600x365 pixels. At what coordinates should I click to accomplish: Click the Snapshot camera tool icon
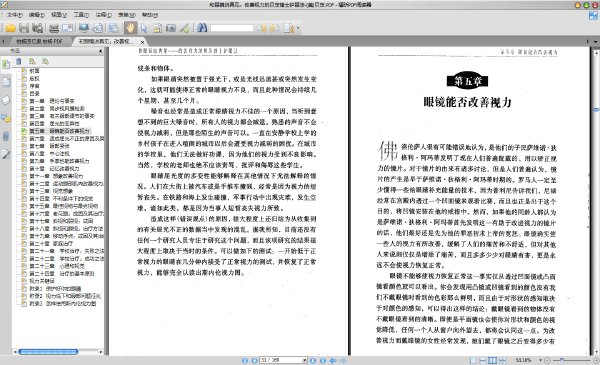pos(171,28)
